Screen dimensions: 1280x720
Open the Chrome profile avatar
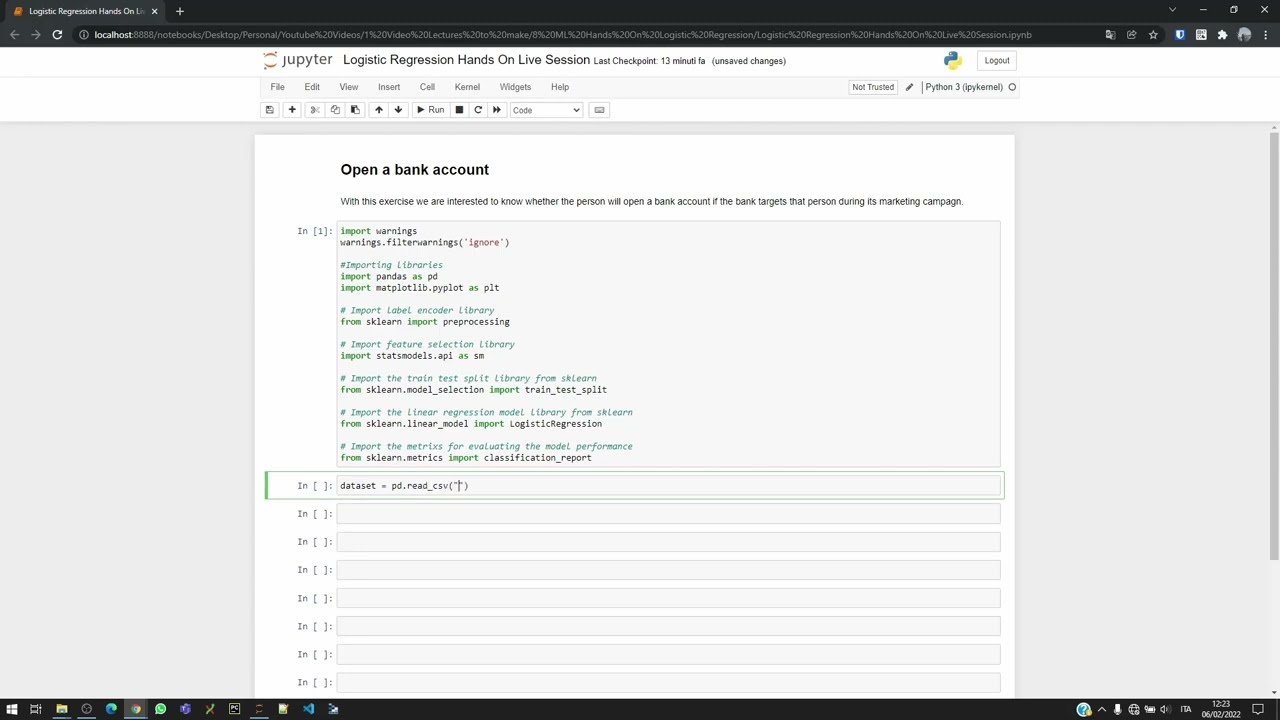tap(1244, 35)
